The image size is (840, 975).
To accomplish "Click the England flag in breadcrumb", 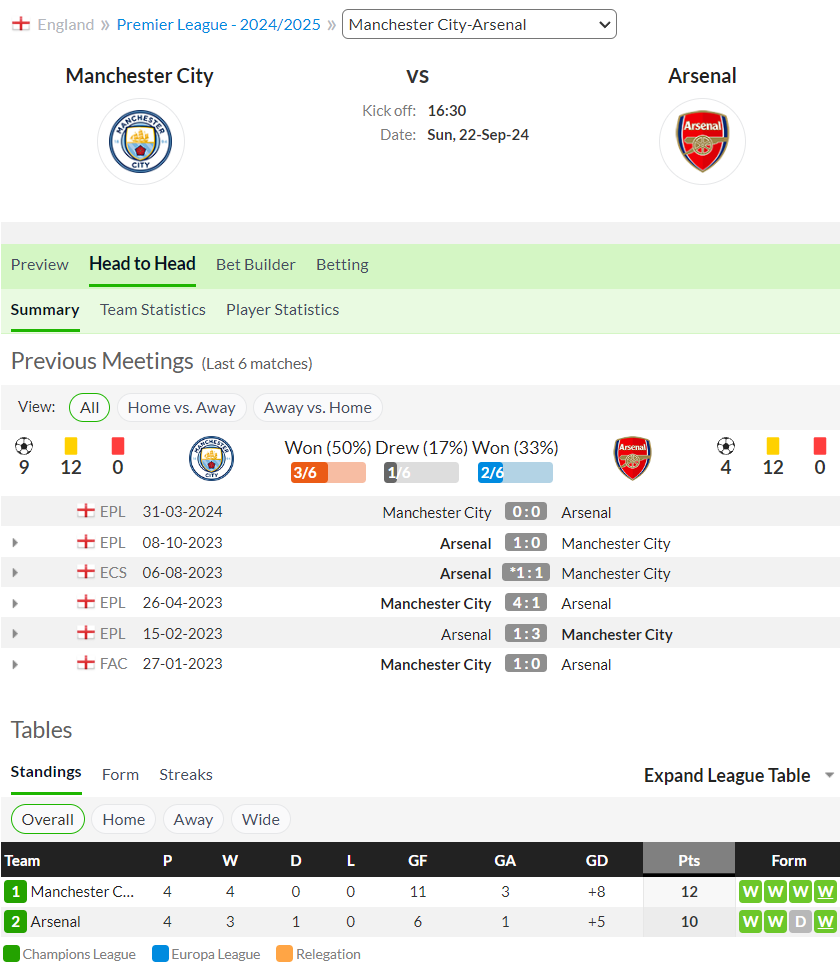I will [x=21, y=24].
